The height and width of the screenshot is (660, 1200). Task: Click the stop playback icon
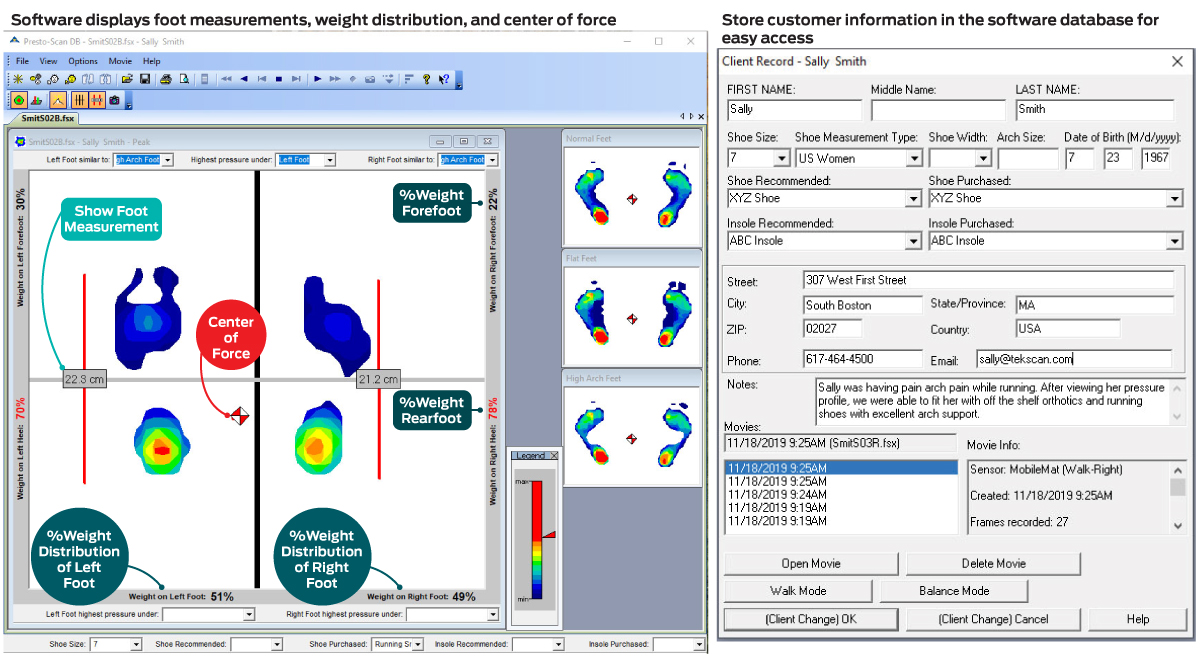coord(279,79)
